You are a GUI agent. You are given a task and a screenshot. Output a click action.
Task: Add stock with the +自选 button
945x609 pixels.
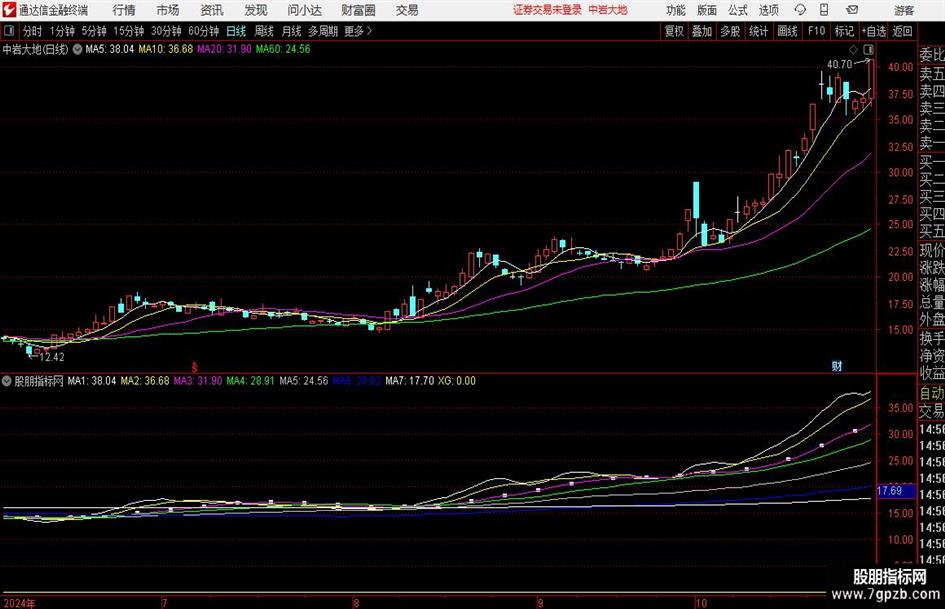[x=873, y=31]
